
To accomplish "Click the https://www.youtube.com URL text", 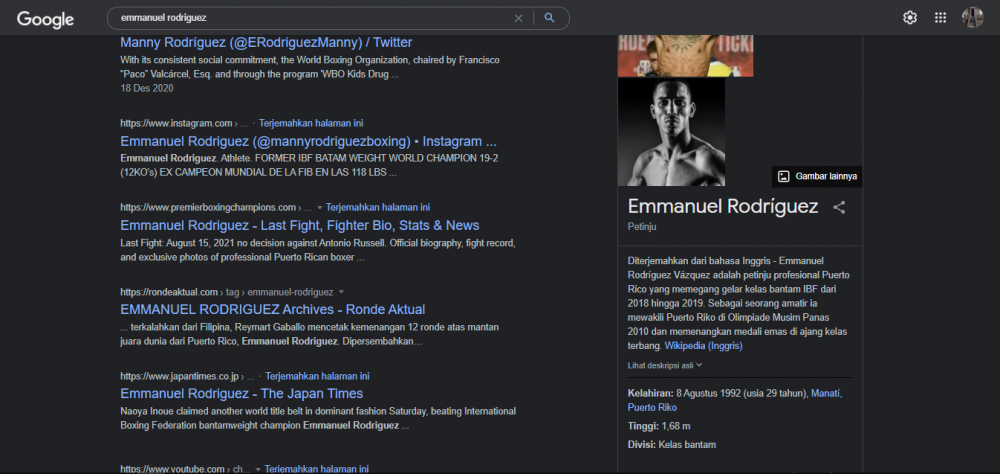I will [x=172, y=469].
